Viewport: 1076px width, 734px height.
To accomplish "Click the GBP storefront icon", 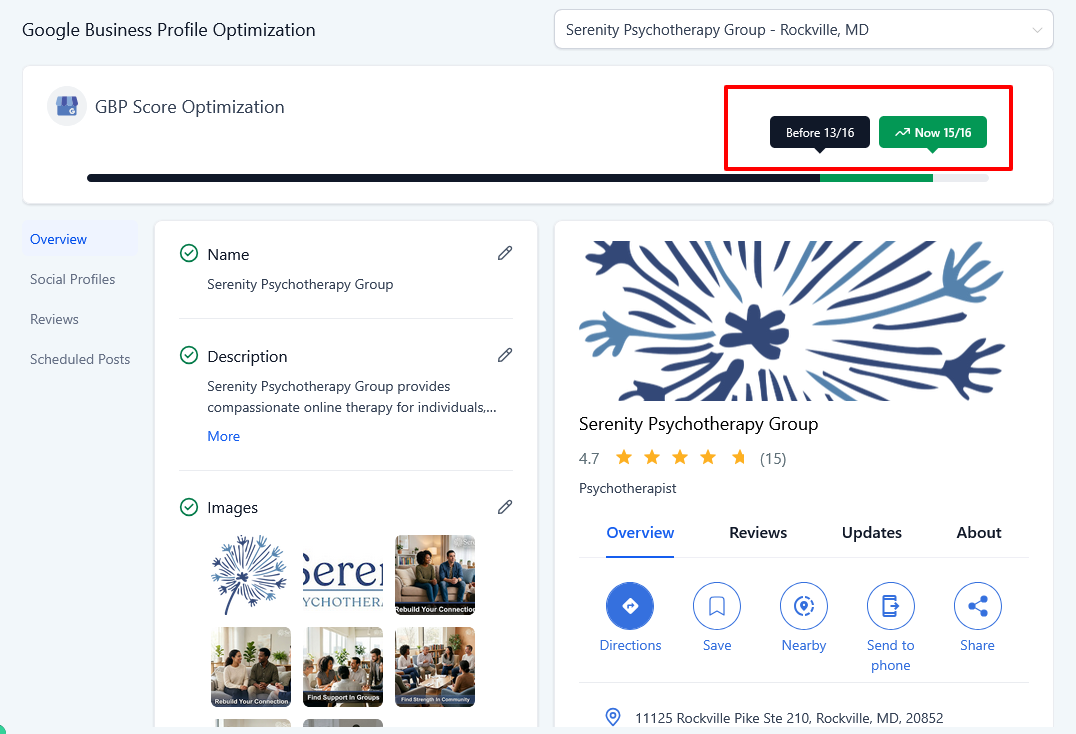I will point(67,106).
